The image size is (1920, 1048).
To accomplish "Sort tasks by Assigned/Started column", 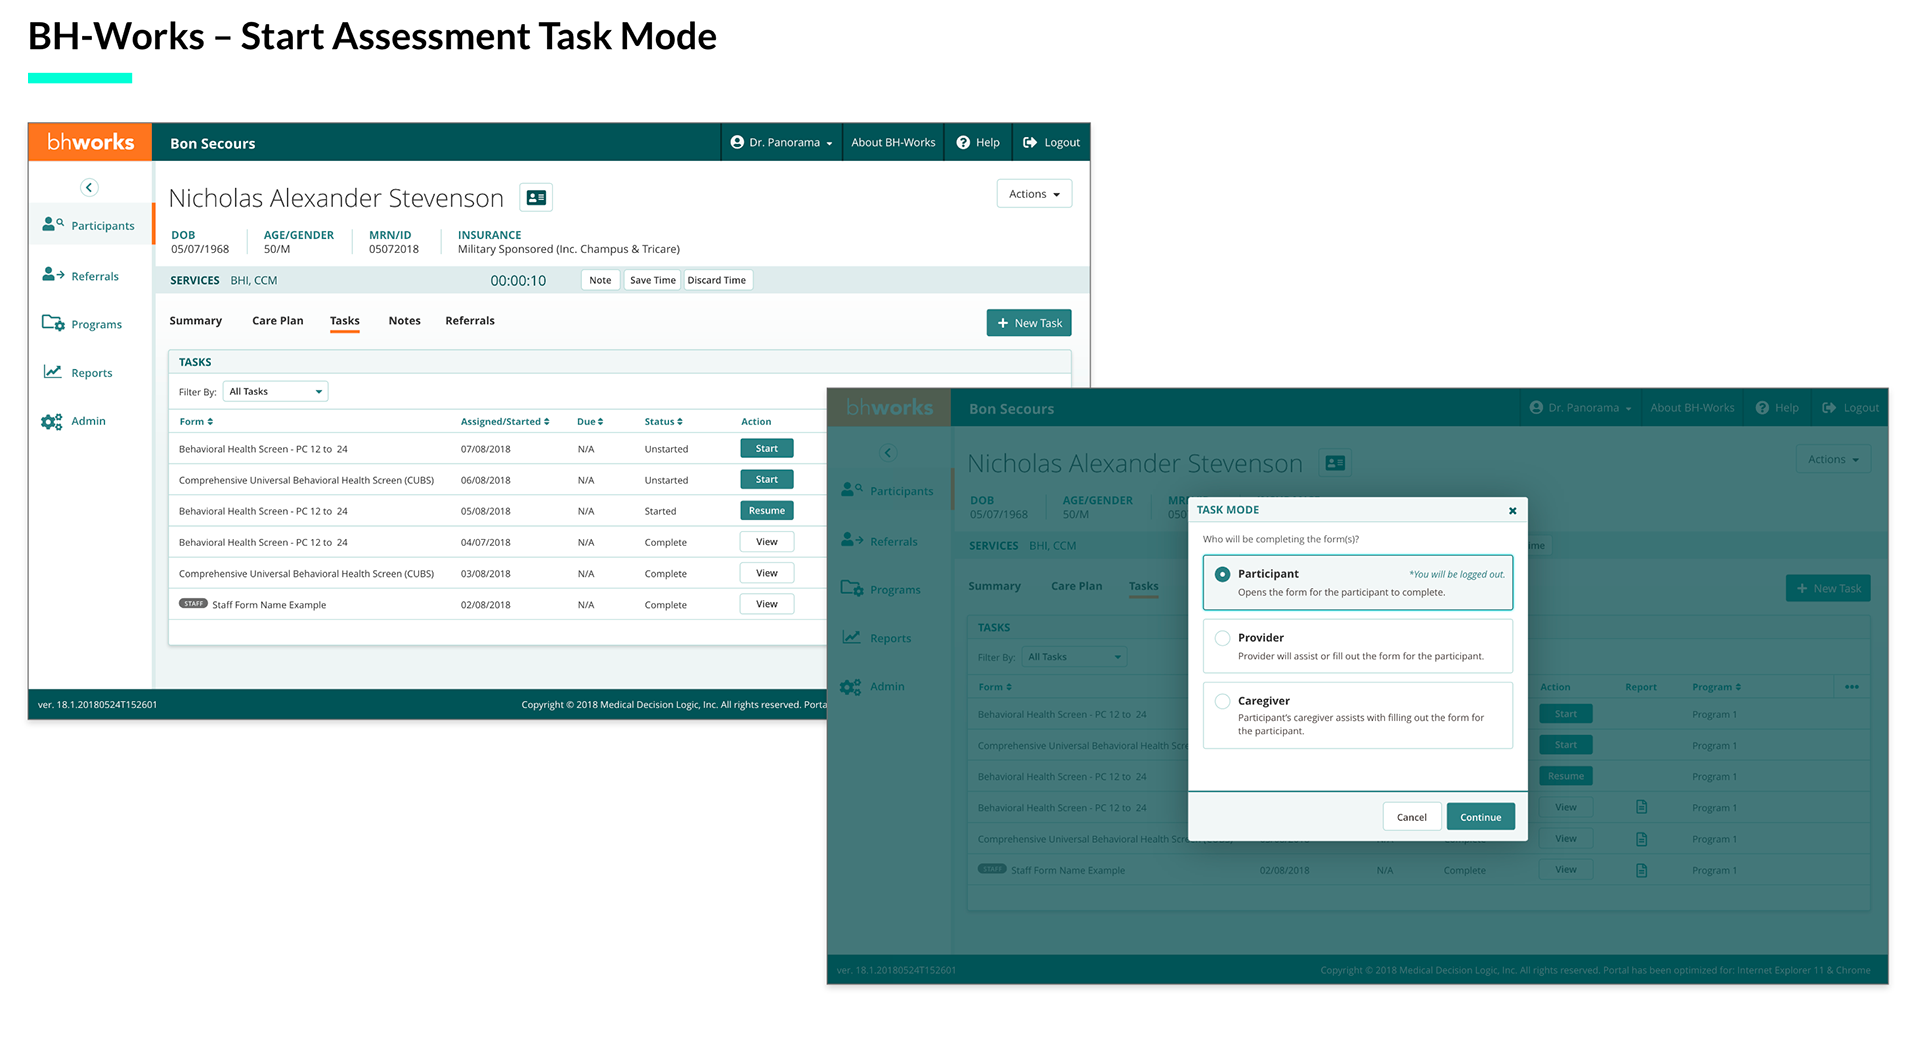I will coord(505,422).
